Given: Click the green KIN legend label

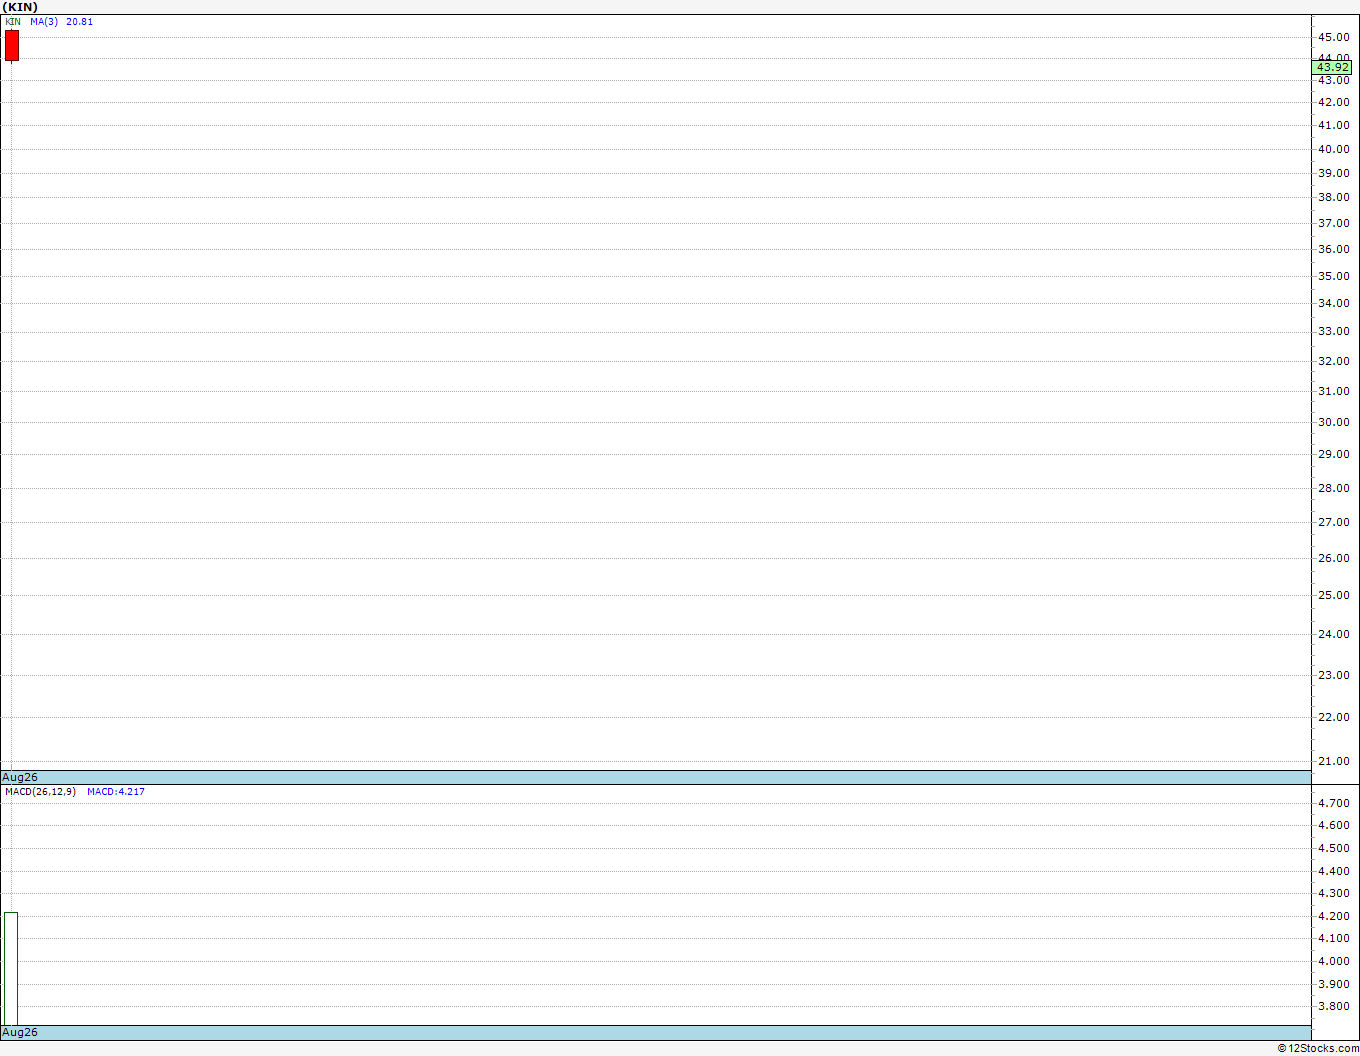Looking at the screenshot, I should point(13,21).
